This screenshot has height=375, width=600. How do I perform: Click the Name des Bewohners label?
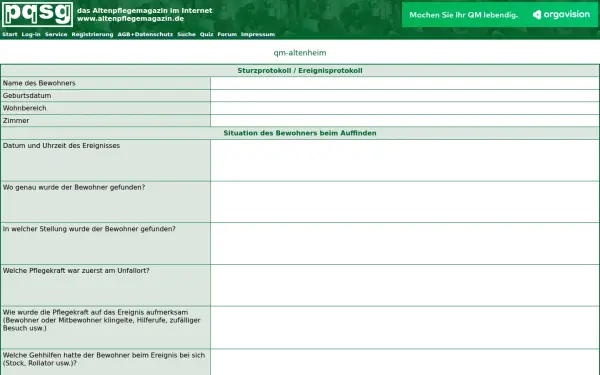pyautogui.click(x=39, y=83)
